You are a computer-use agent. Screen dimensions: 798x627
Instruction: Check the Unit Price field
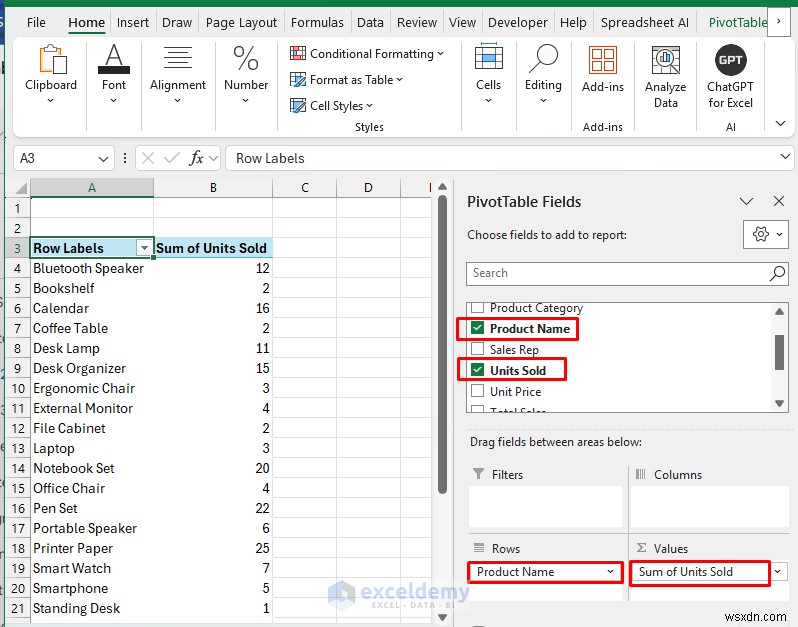click(x=477, y=391)
